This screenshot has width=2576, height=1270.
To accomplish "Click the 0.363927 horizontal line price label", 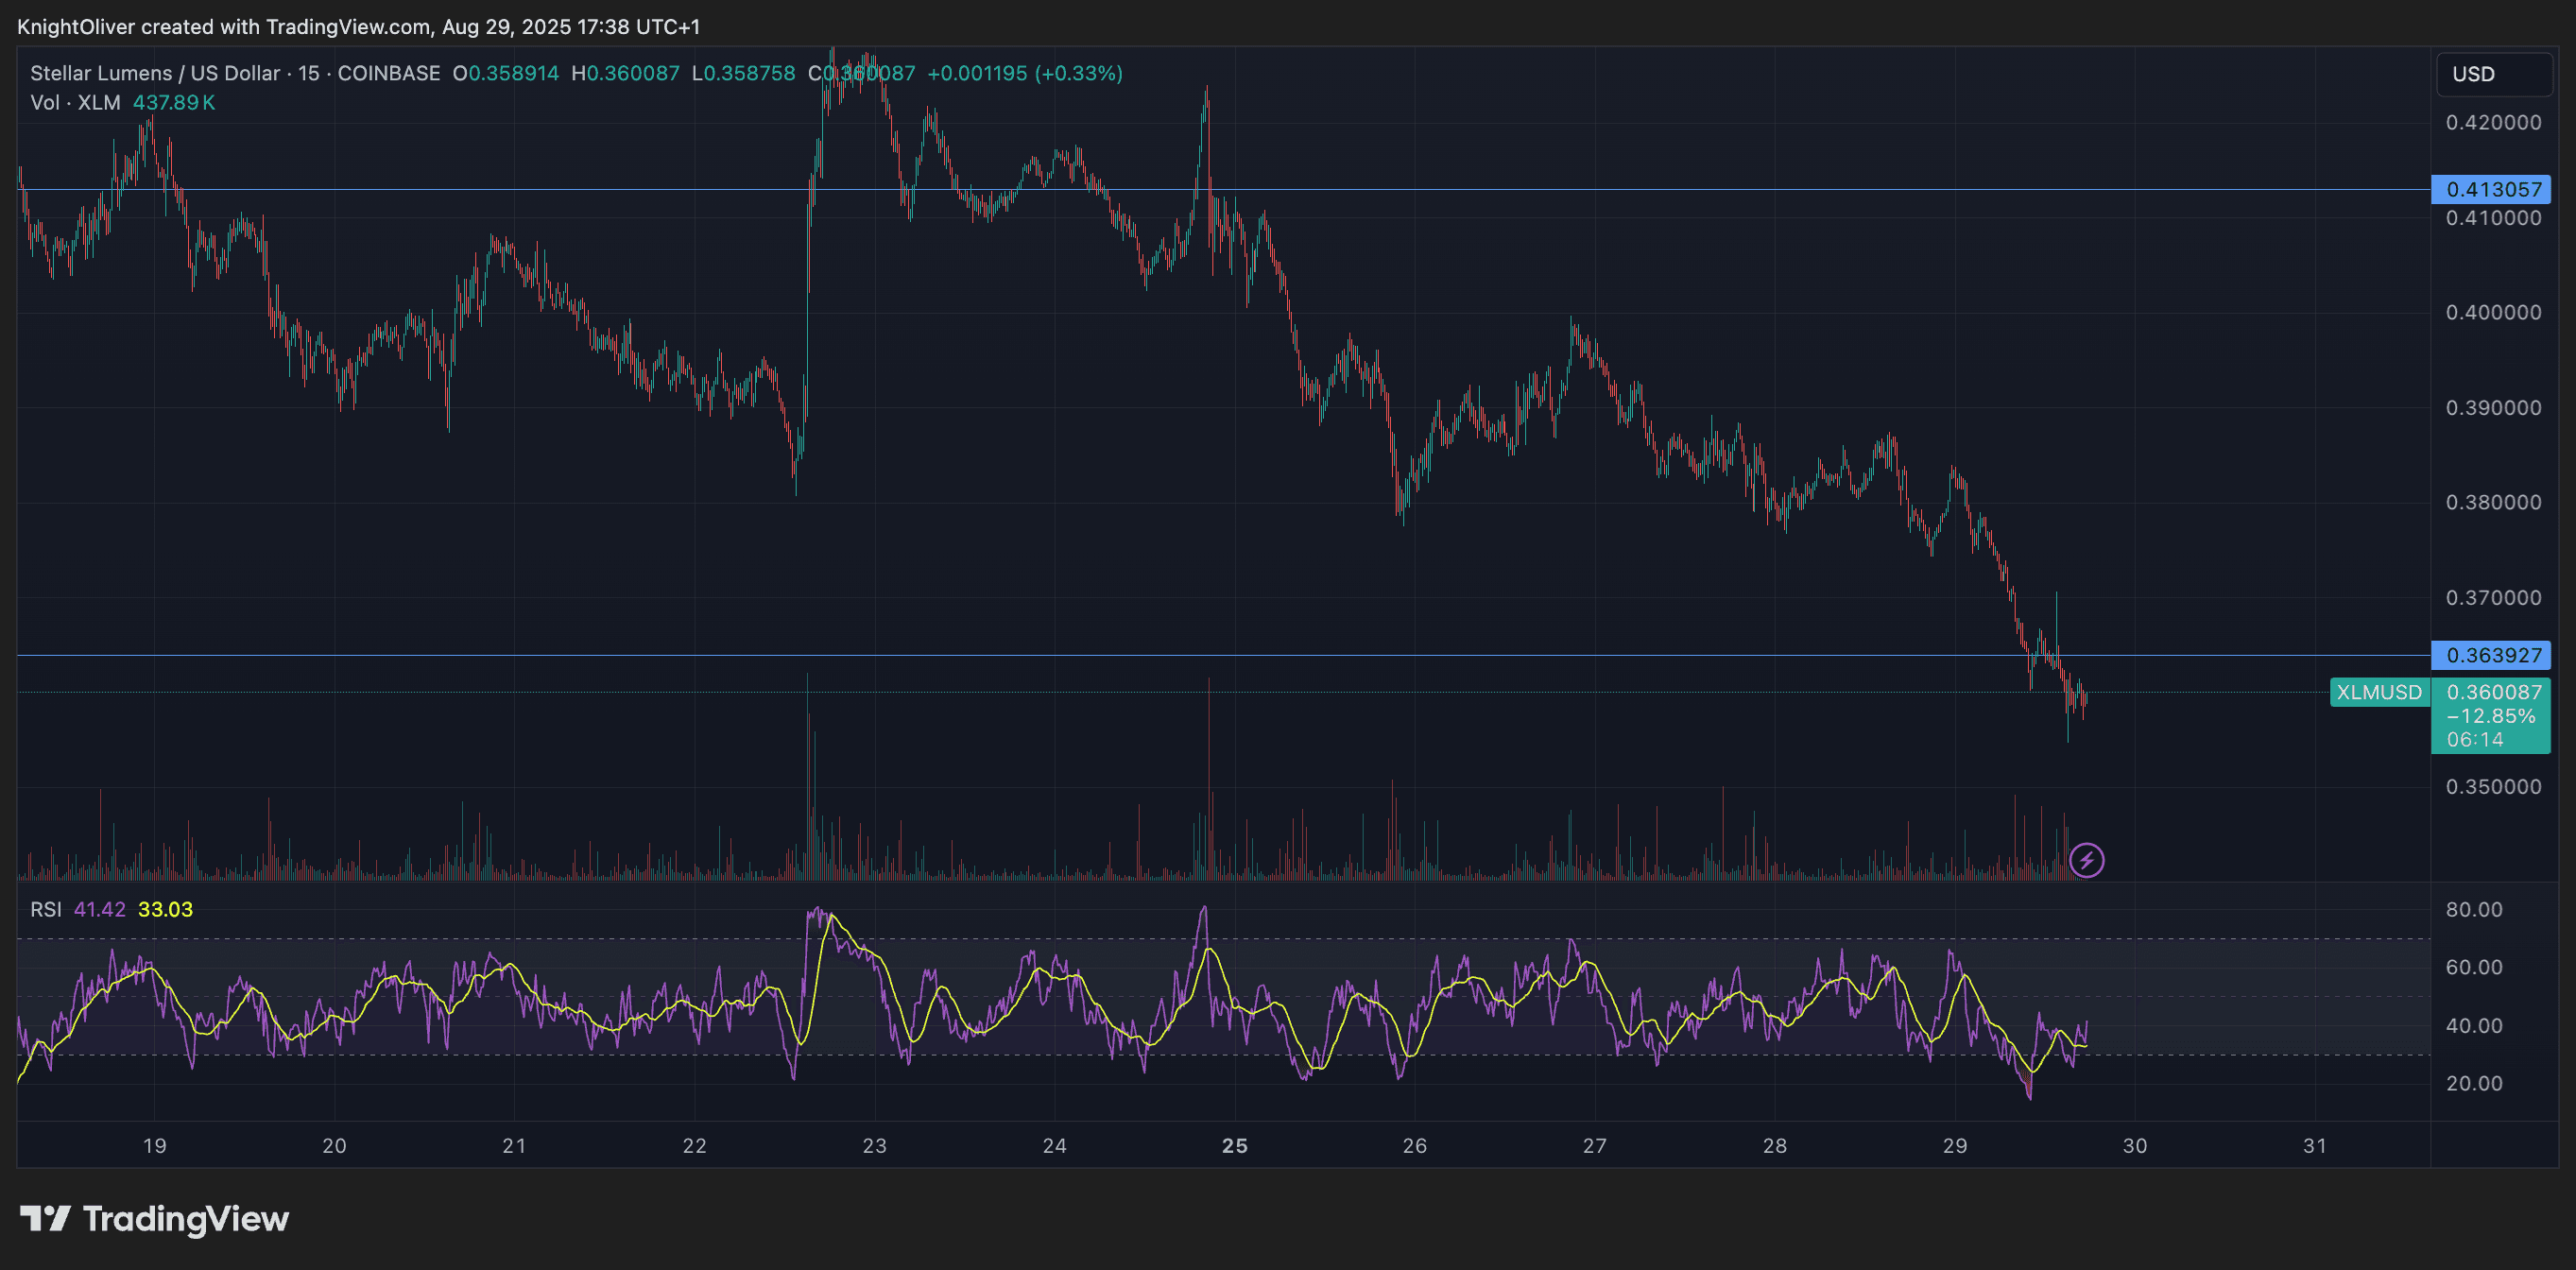I will click(2491, 655).
